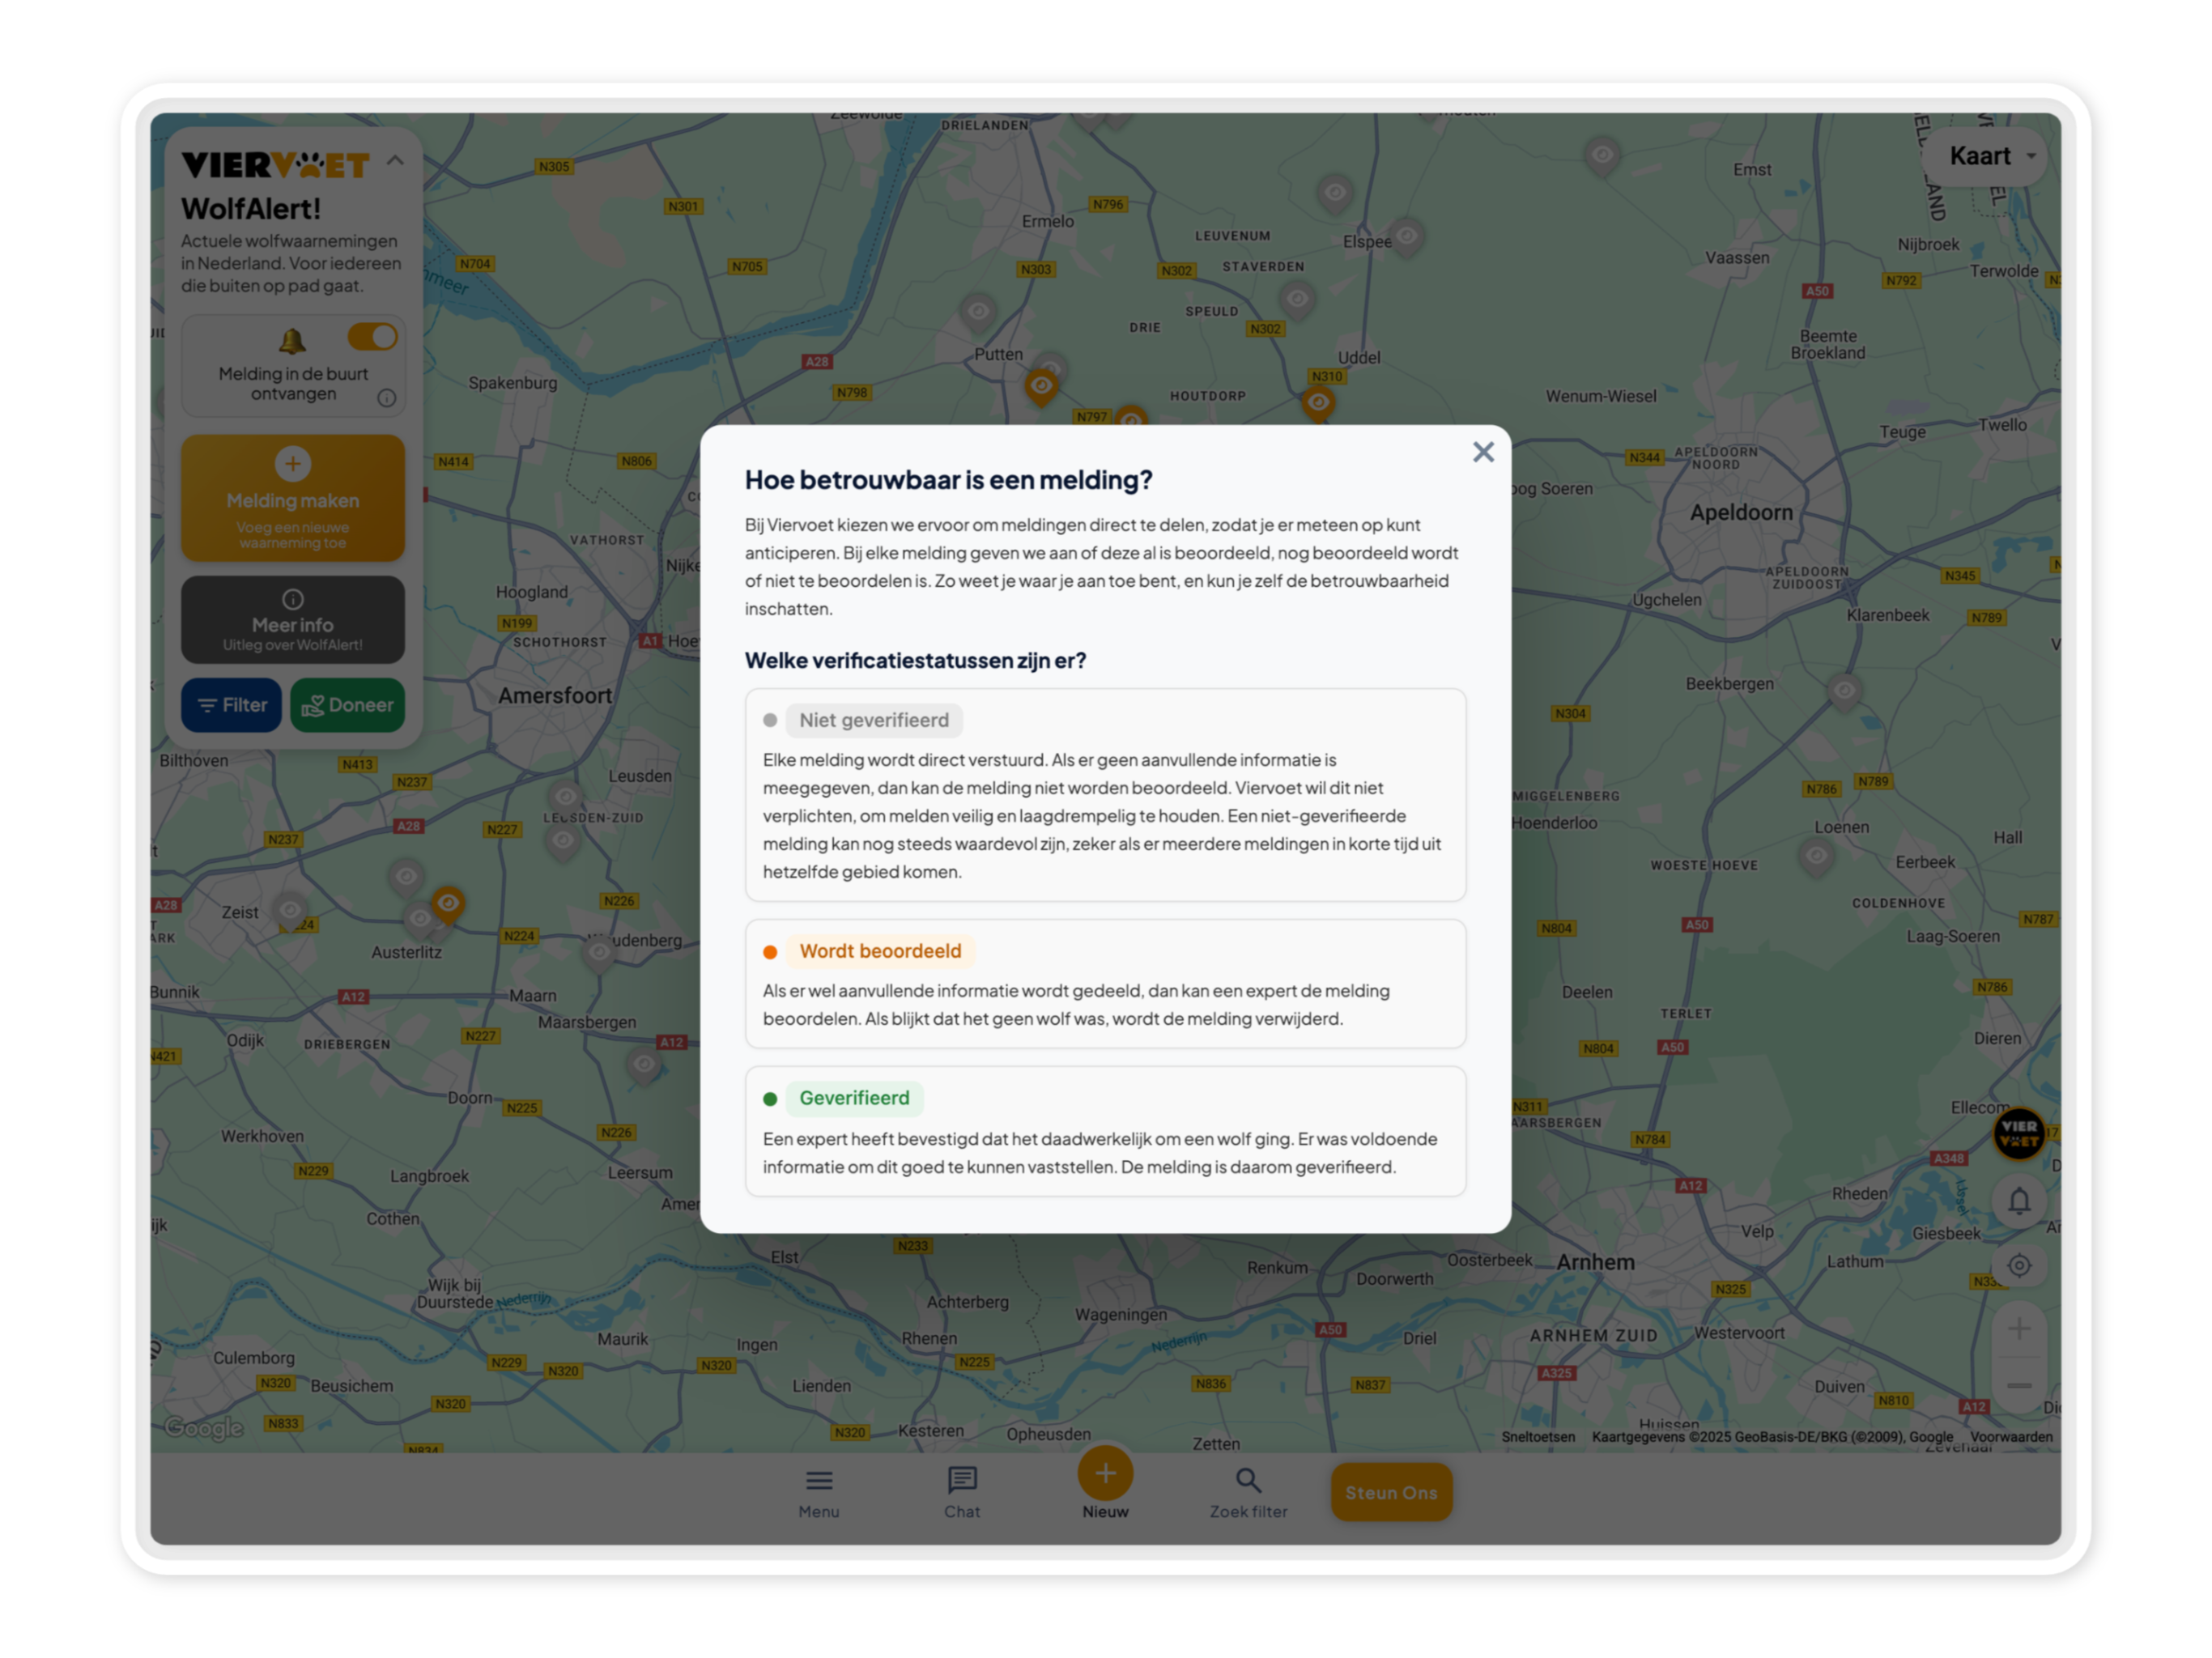This screenshot has height=1658, width=2212.
Task: Click the bell icon in notification card
Action: pyautogui.click(x=292, y=342)
